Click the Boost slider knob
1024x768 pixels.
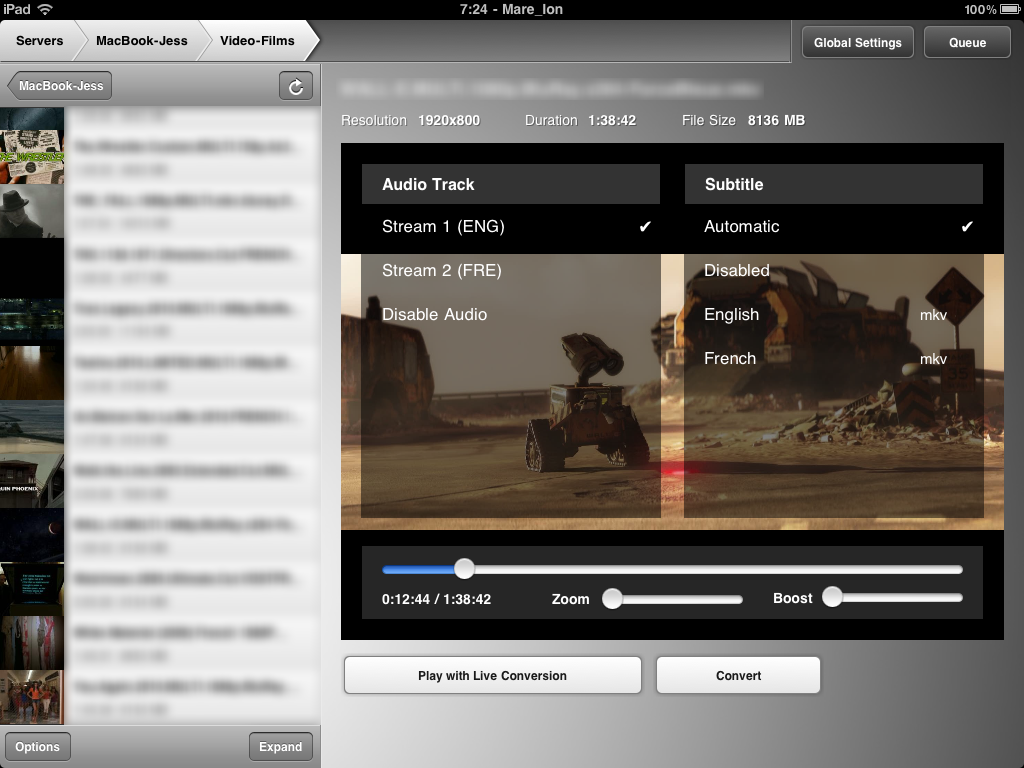click(832, 597)
